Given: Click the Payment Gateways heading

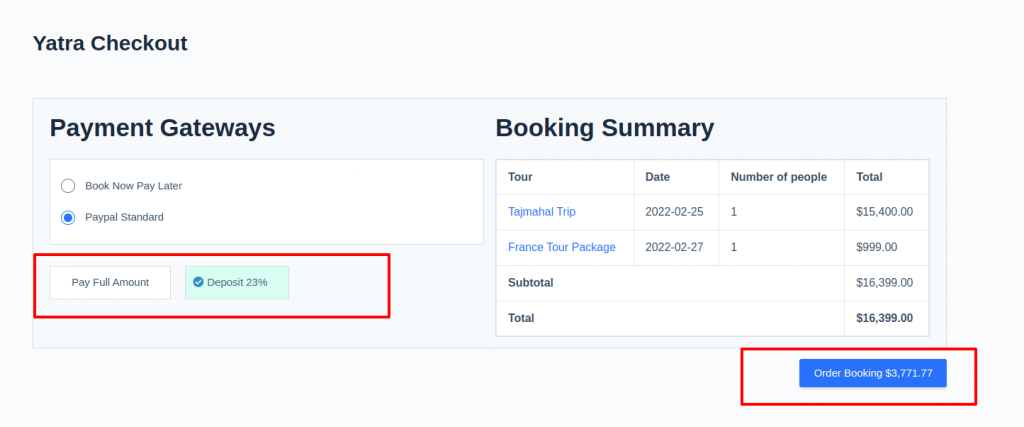Looking at the screenshot, I should 163,128.
